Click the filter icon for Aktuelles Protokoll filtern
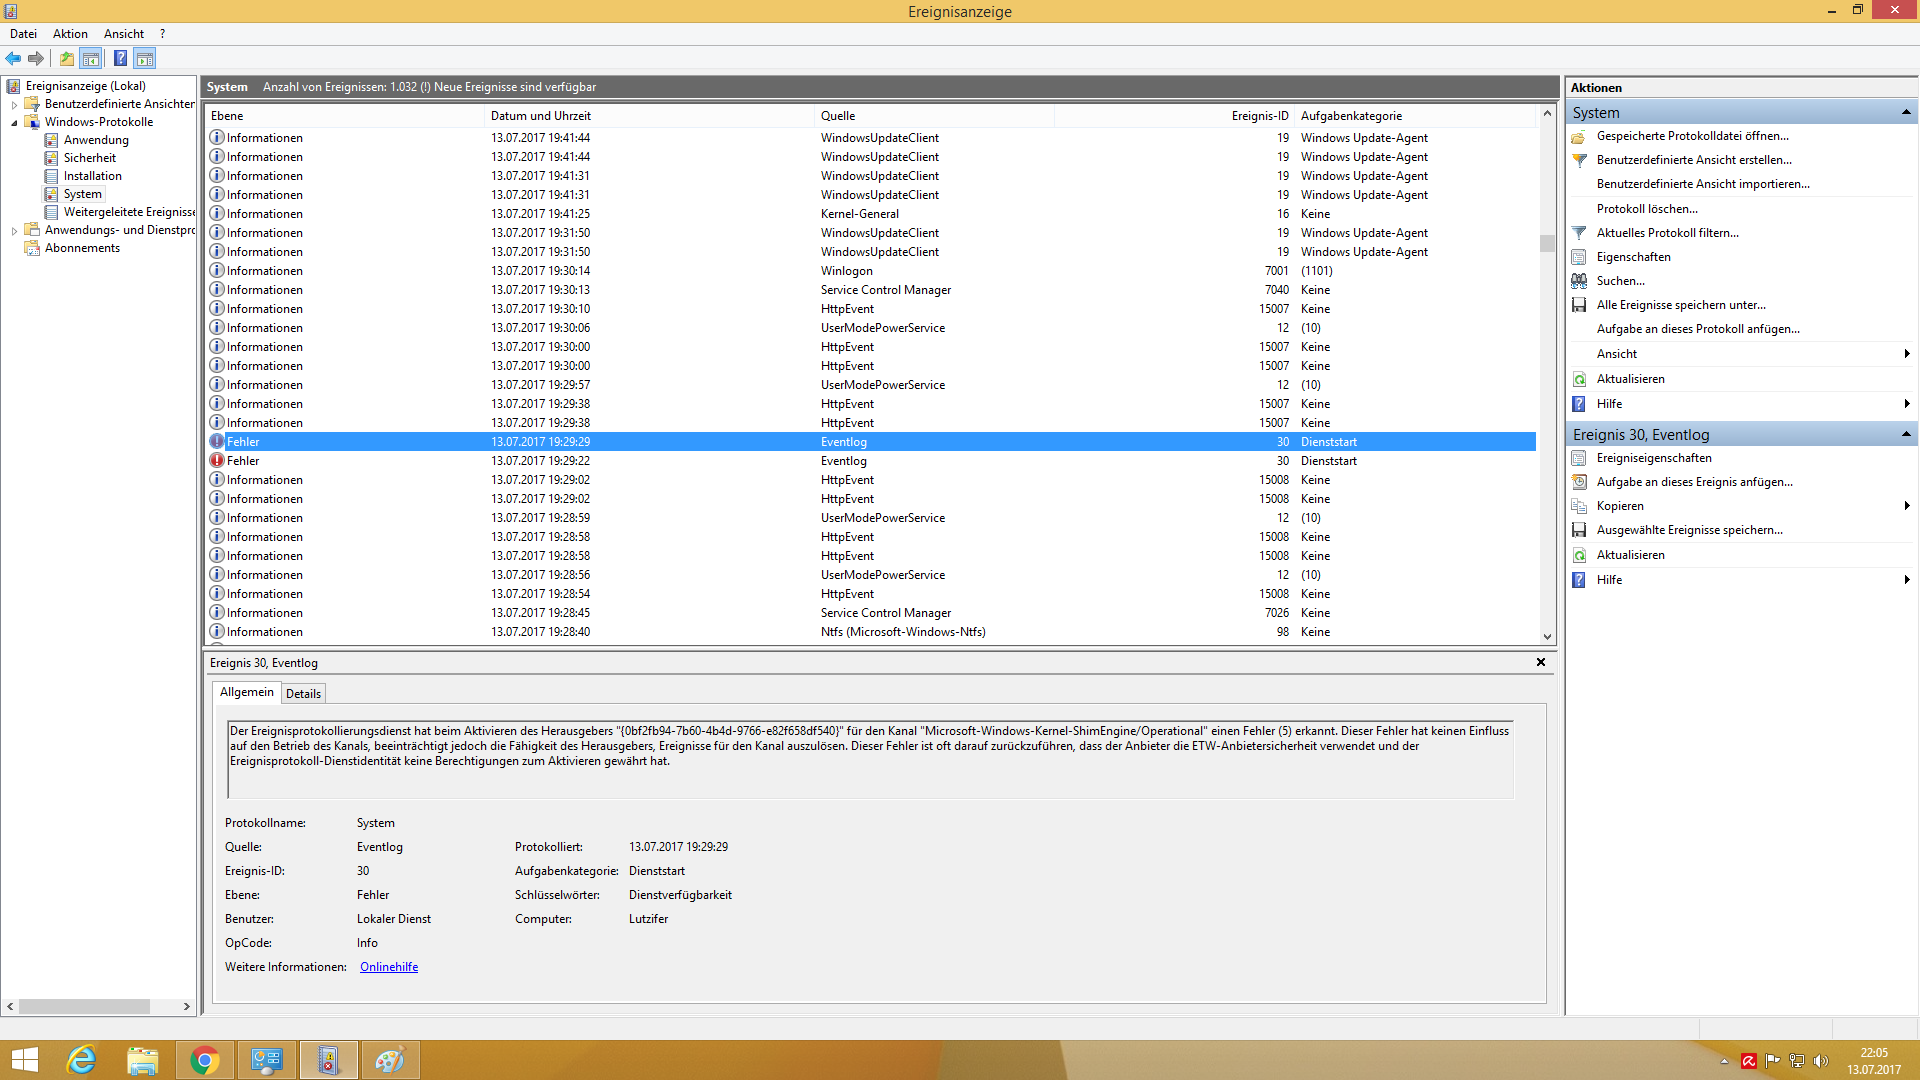1920x1080 pixels. pos(1579,233)
